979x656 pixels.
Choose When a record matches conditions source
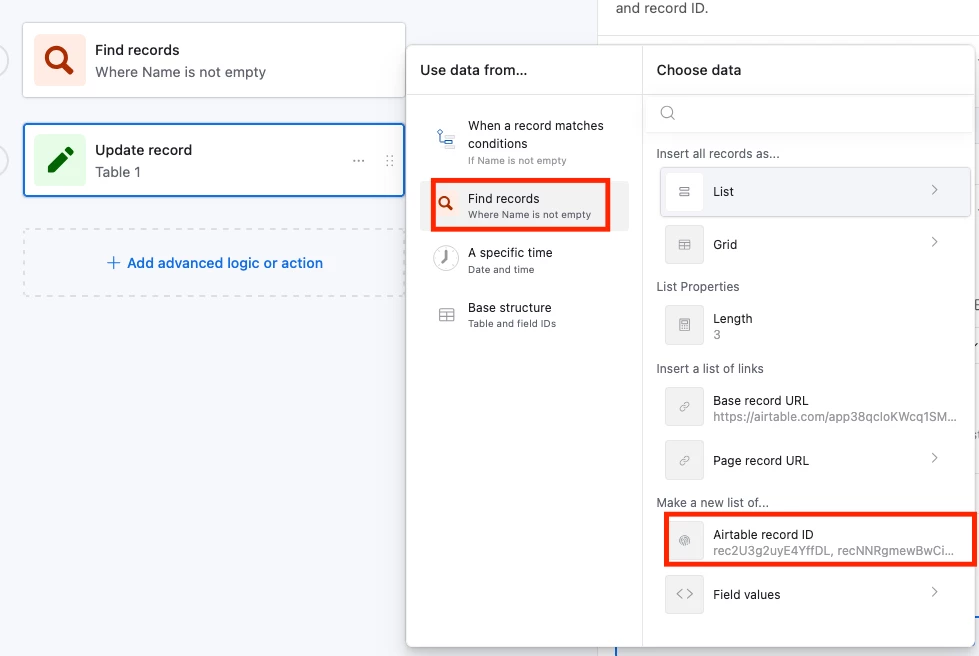pyautogui.click(x=524, y=142)
